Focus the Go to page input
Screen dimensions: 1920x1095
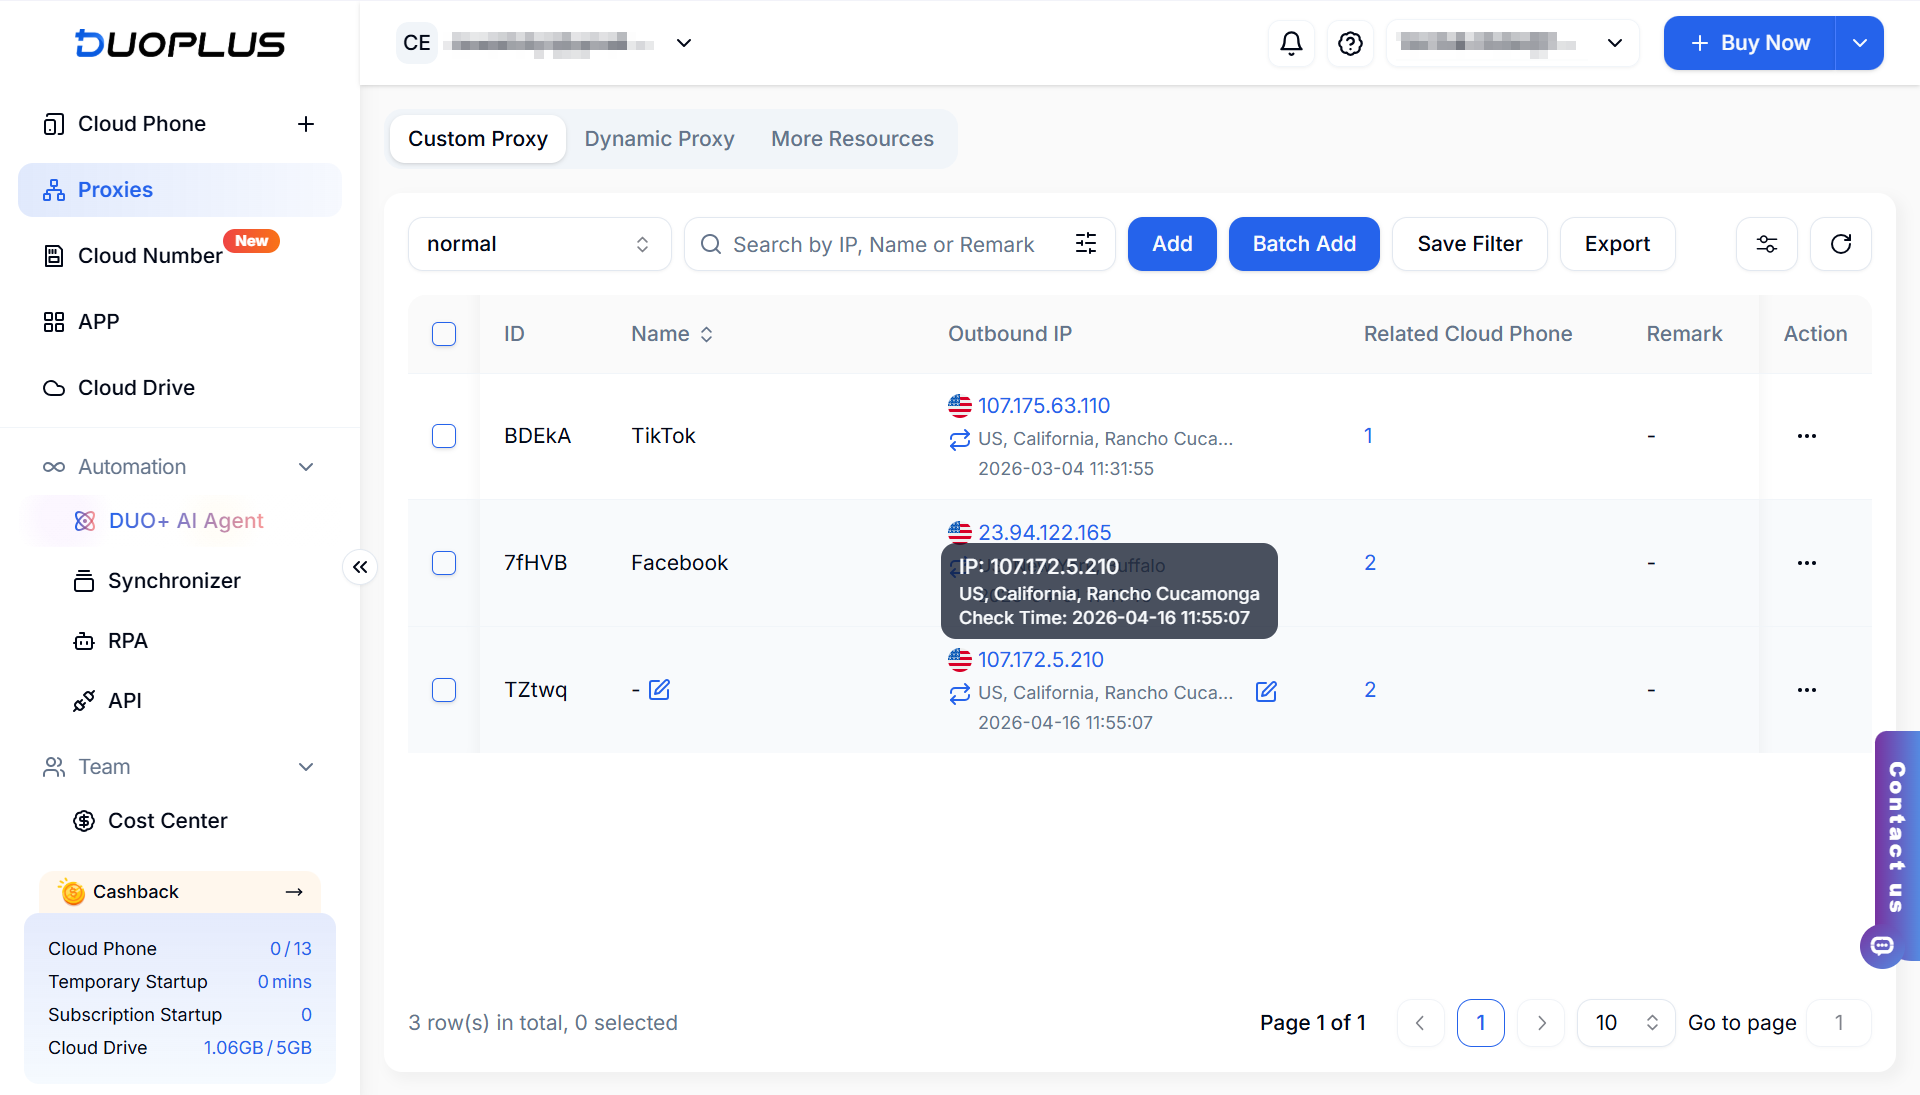point(1839,1023)
